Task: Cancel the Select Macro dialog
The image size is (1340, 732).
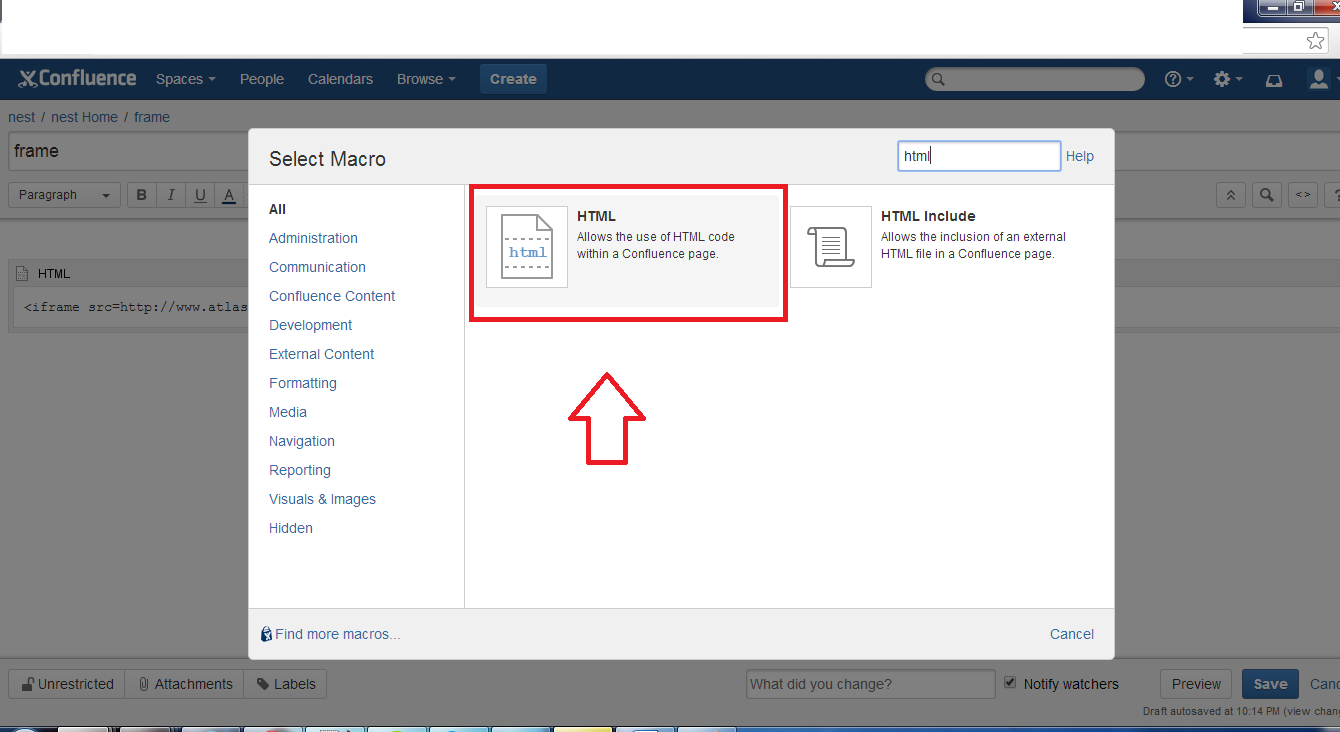Action: pyautogui.click(x=1071, y=634)
